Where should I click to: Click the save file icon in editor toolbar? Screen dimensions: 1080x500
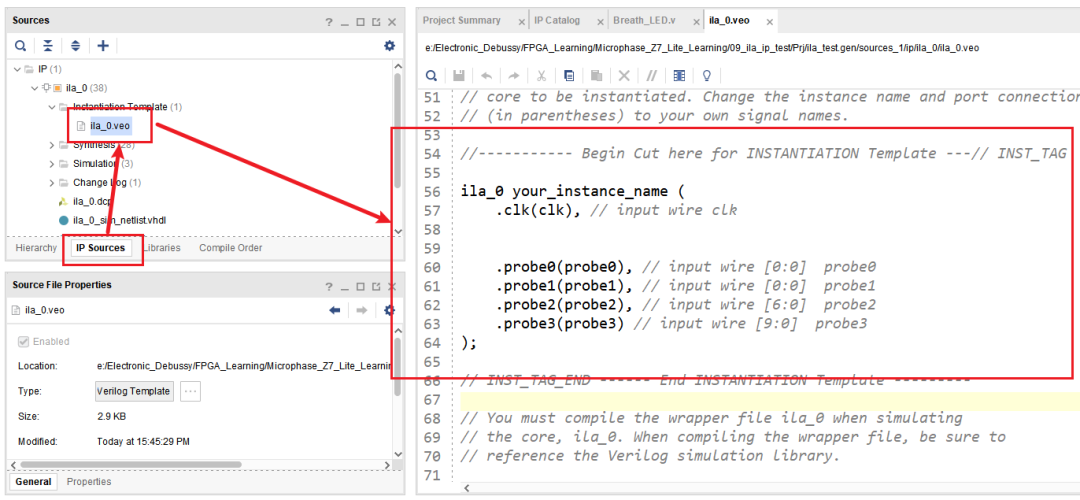459,75
